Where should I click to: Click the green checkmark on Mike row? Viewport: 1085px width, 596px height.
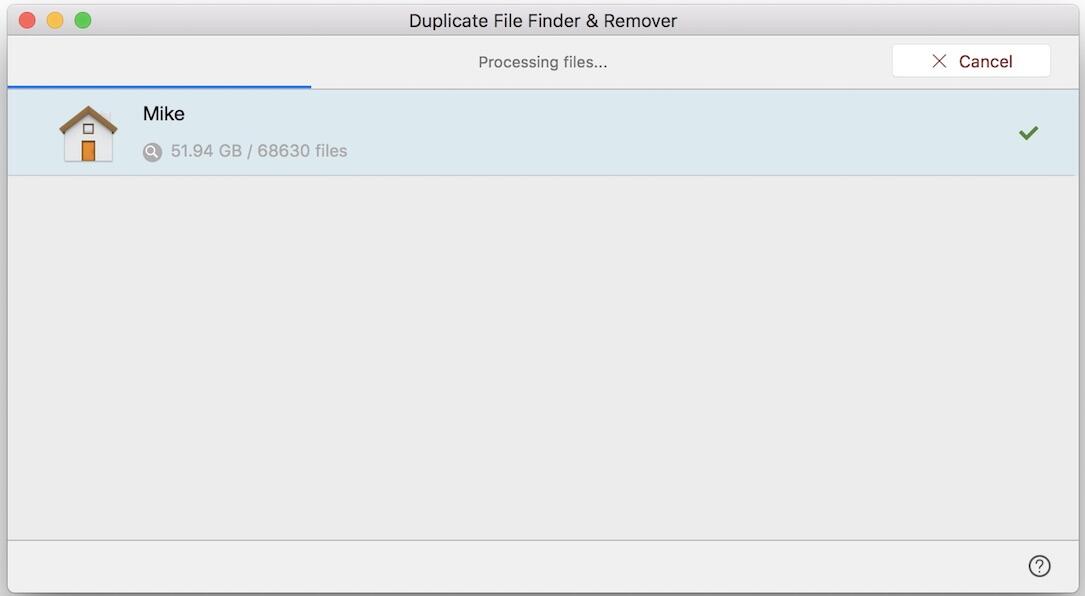pyautogui.click(x=1028, y=133)
